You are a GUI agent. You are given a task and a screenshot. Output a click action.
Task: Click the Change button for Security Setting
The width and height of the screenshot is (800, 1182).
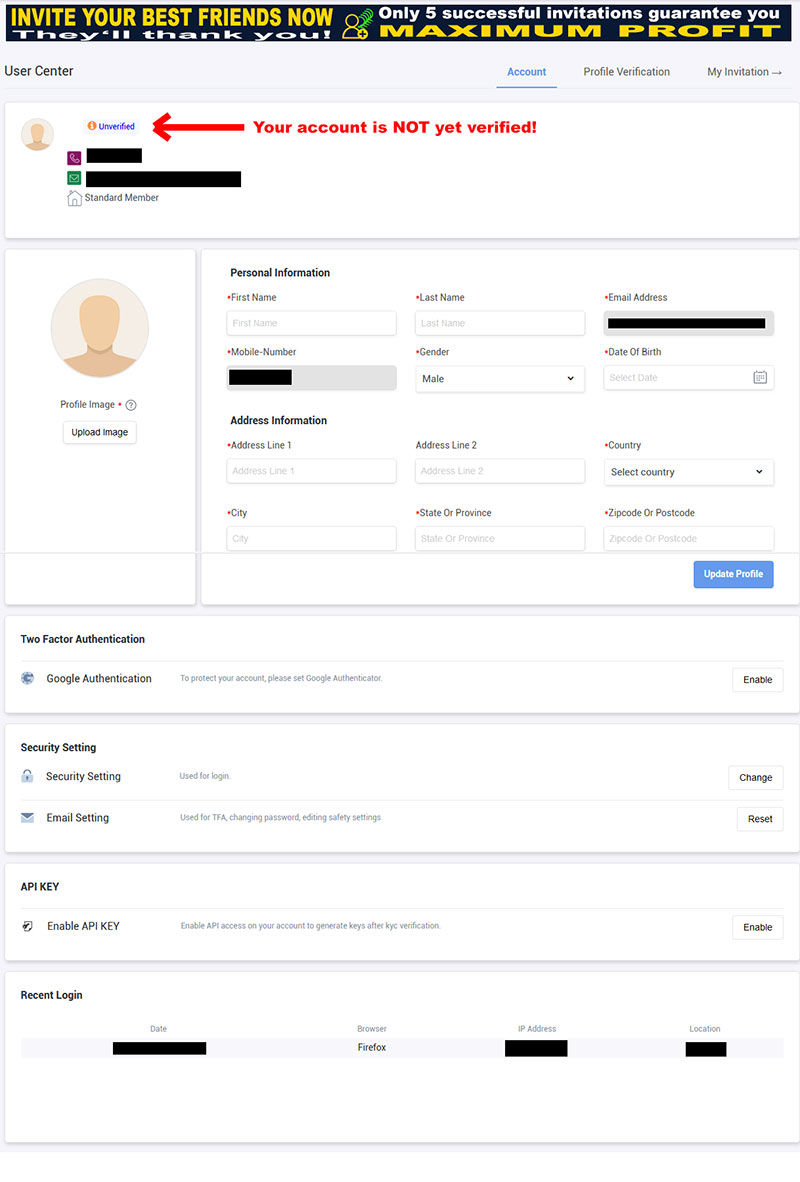755,777
